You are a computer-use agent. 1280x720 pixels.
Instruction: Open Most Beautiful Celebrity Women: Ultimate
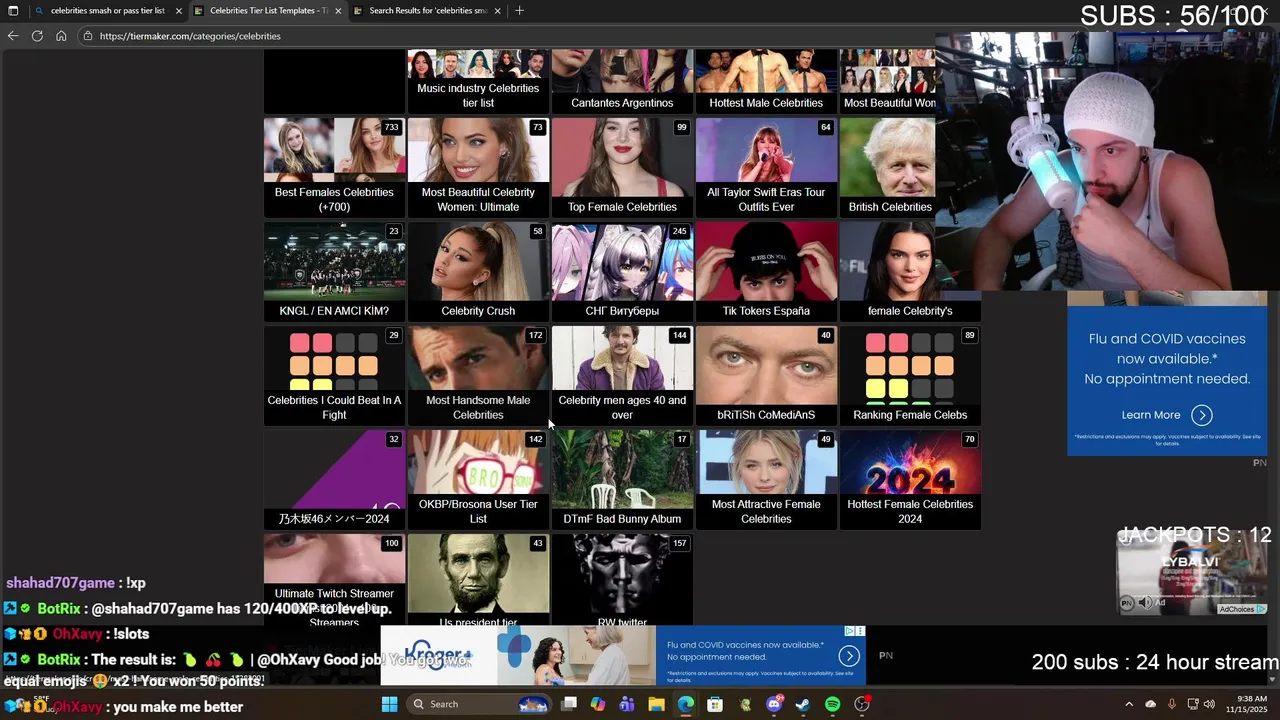point(478,167)
